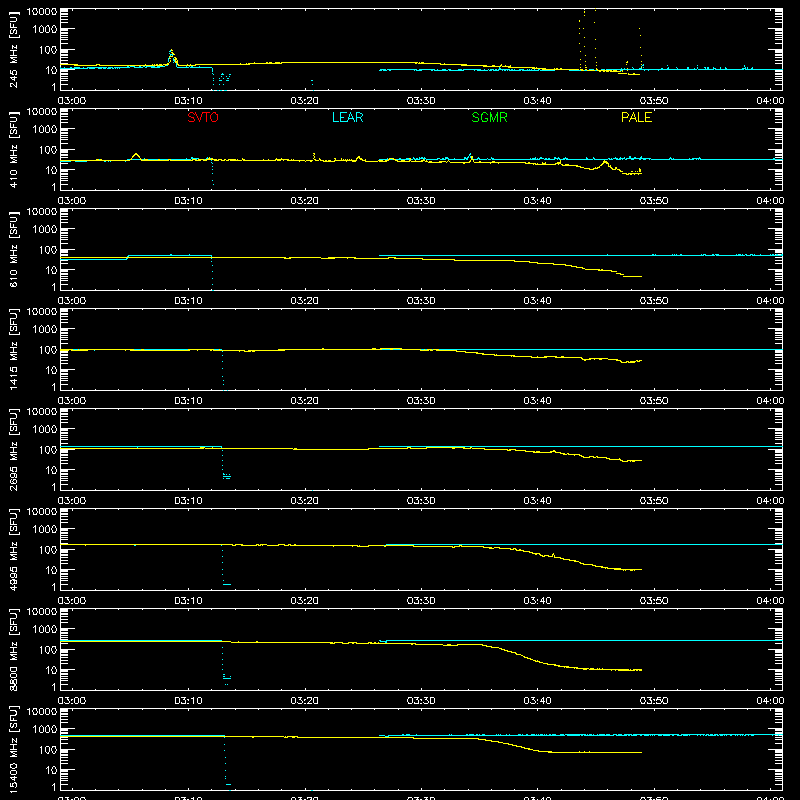Click the green SGMR station label
The image size is (800, 800).
coord(489,117)
